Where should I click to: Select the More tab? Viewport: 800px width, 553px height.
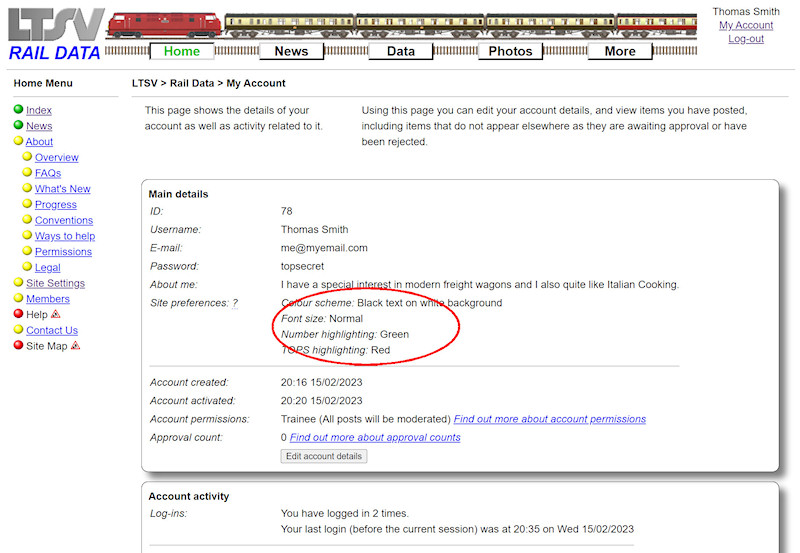click(x=619, y=51)
